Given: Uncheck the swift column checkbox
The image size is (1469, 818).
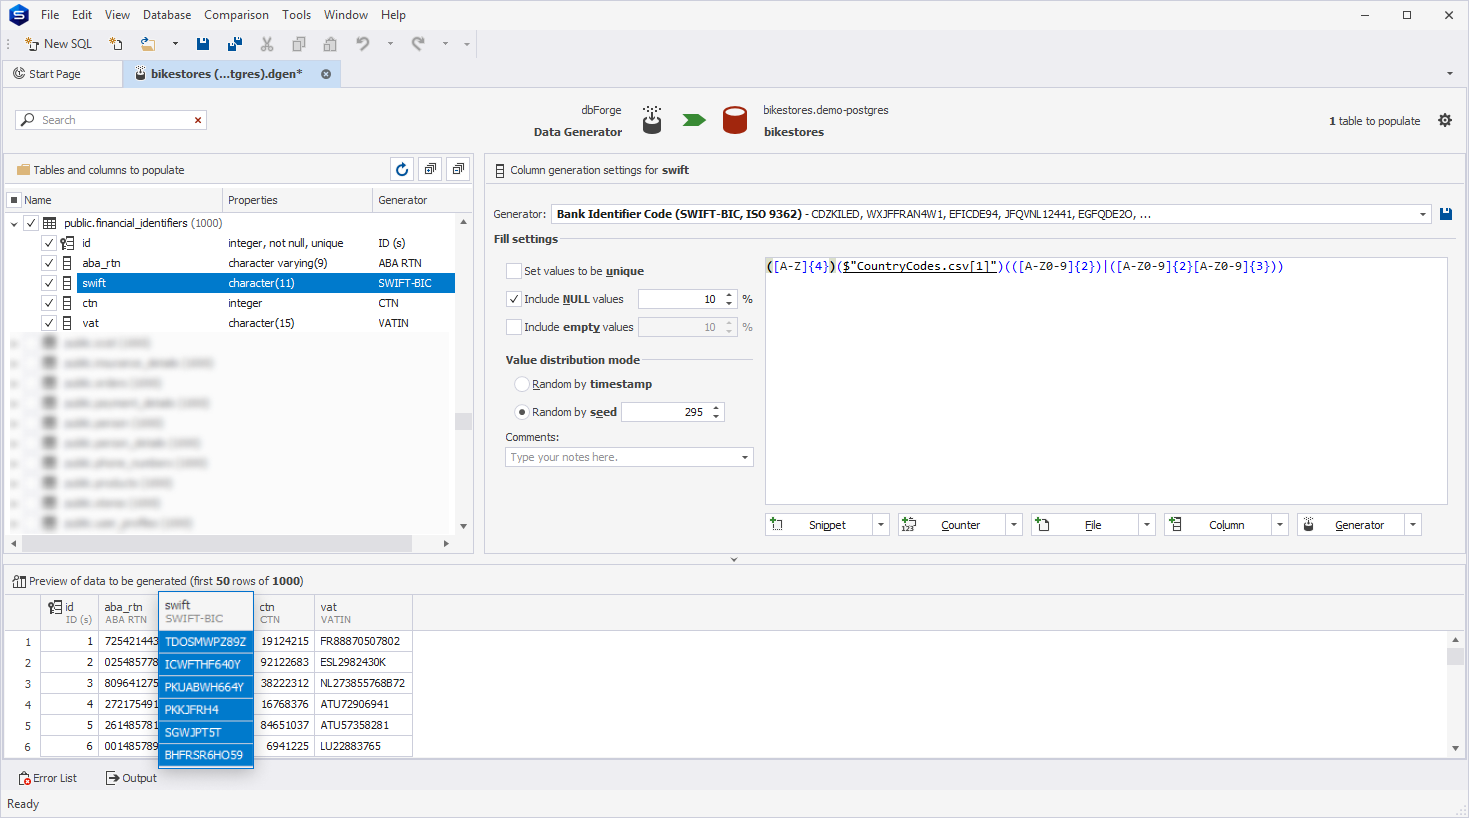Looking at the screenshot, I should [x=48, y=283].
